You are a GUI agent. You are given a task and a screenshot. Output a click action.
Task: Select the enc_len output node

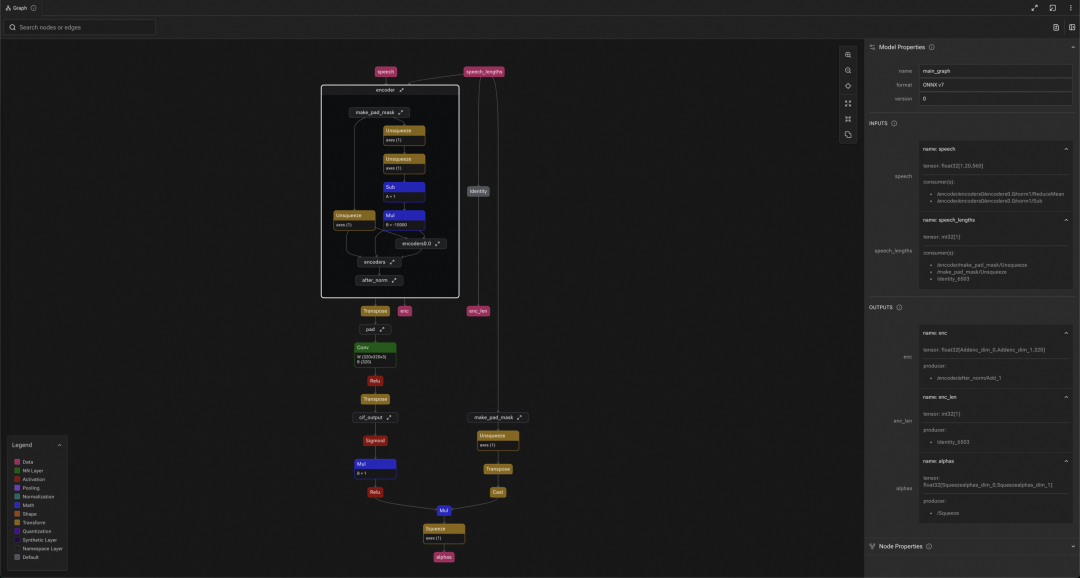pyautogui.click(x=478, y=311)
